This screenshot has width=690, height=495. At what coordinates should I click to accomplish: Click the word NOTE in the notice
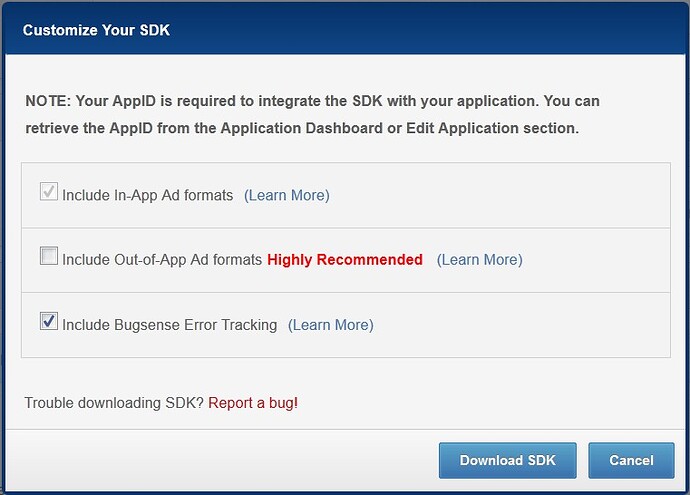tap(48, 101)
